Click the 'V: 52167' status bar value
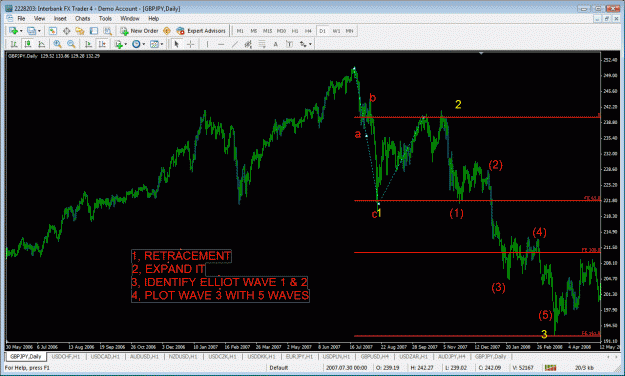This screenshot has width=625, height=376. 523,368
